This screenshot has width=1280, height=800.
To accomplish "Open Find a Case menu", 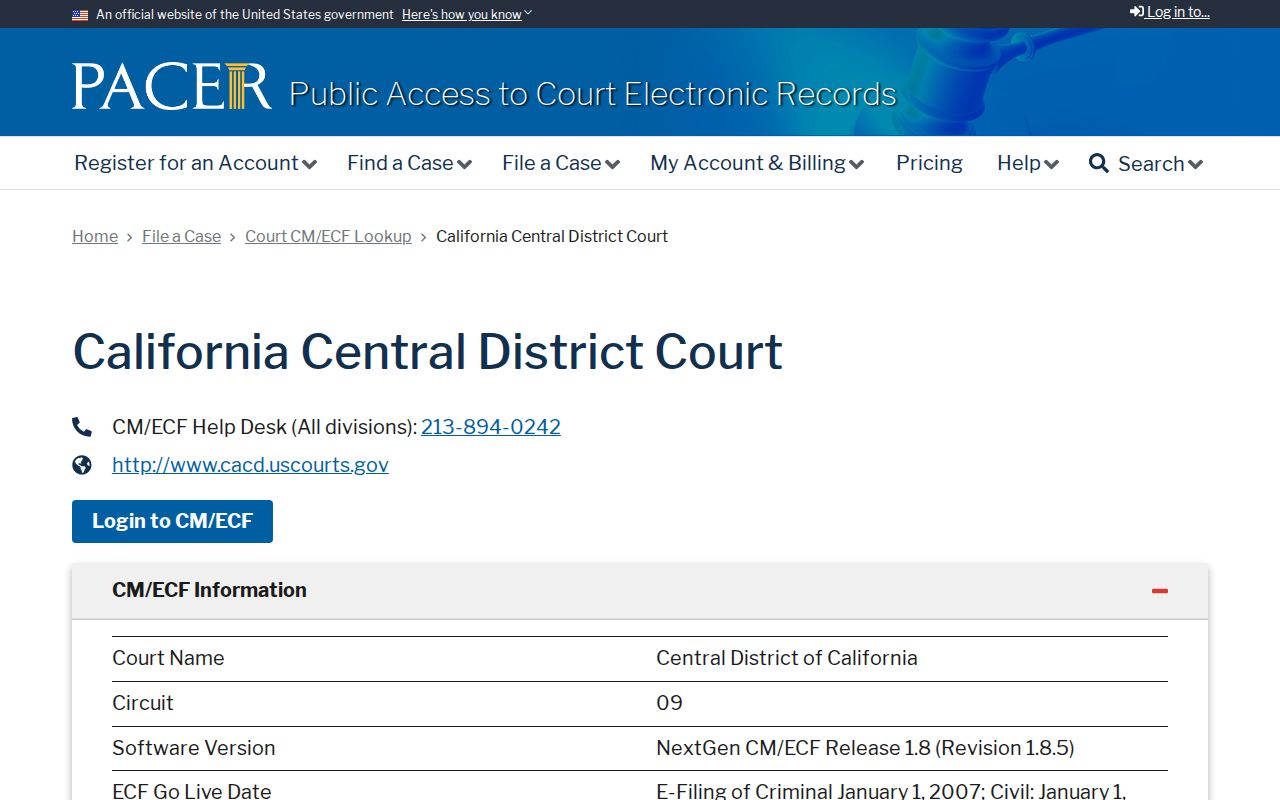I will tap(409, 163).
